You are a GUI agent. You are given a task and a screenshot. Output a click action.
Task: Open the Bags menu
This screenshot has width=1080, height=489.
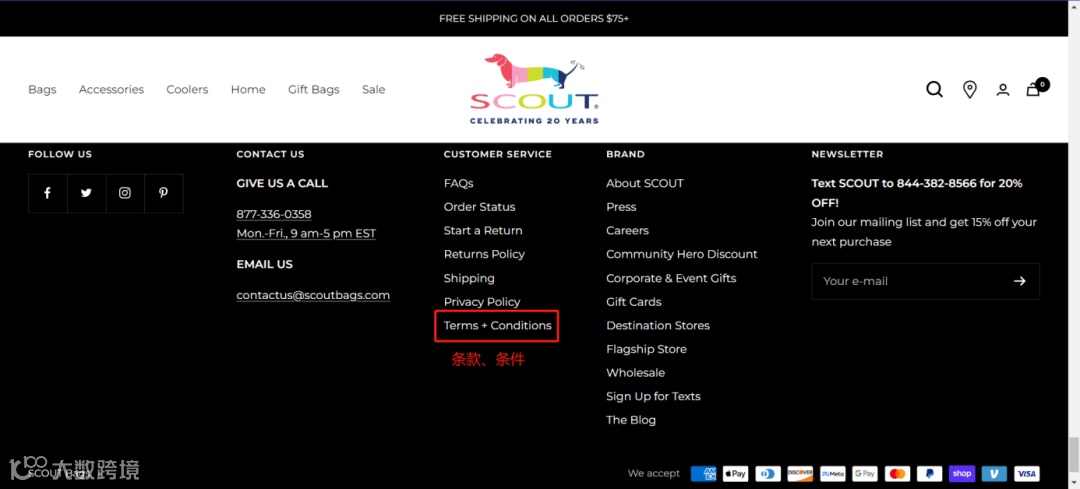coord(42,90)
